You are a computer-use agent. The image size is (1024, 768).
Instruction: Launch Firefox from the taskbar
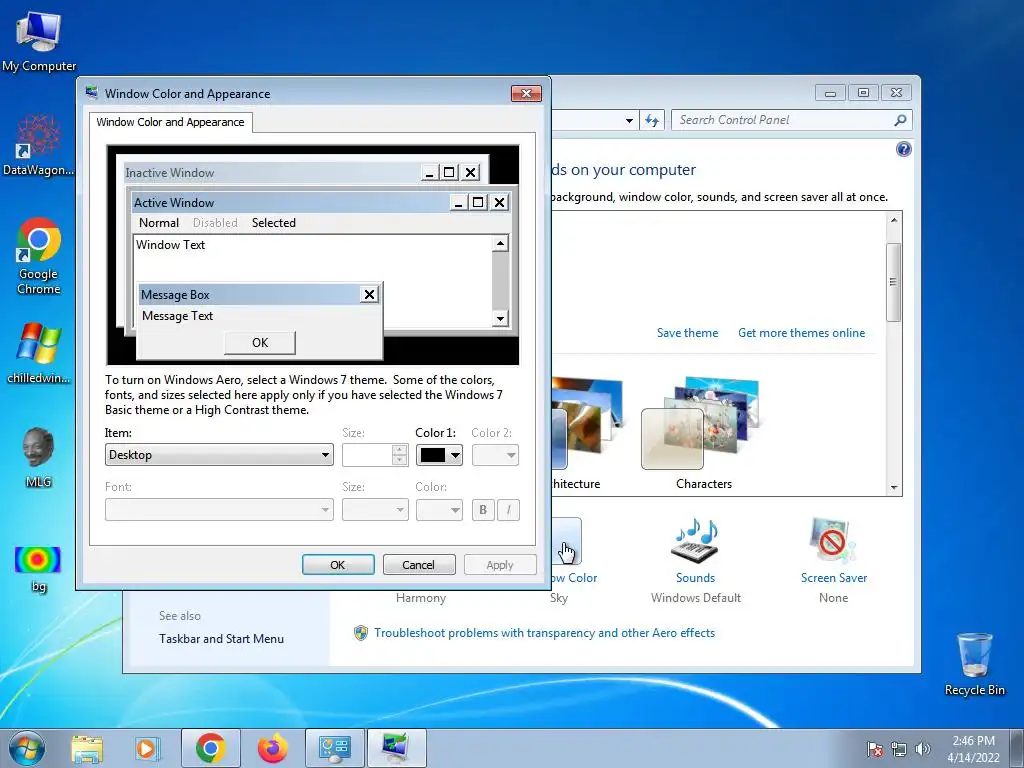(x=272, y=748)
